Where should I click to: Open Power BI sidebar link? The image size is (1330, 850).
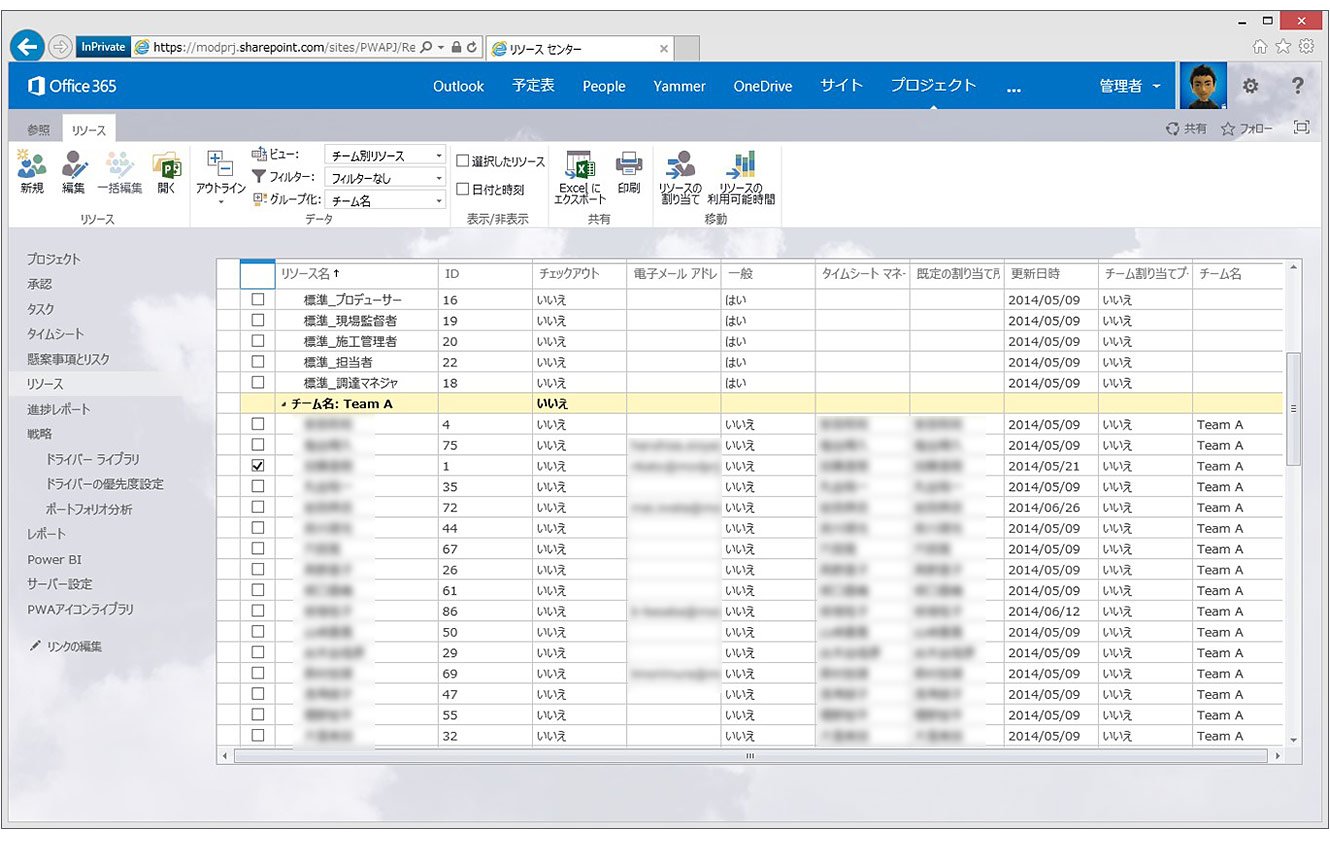pos(54,559)
